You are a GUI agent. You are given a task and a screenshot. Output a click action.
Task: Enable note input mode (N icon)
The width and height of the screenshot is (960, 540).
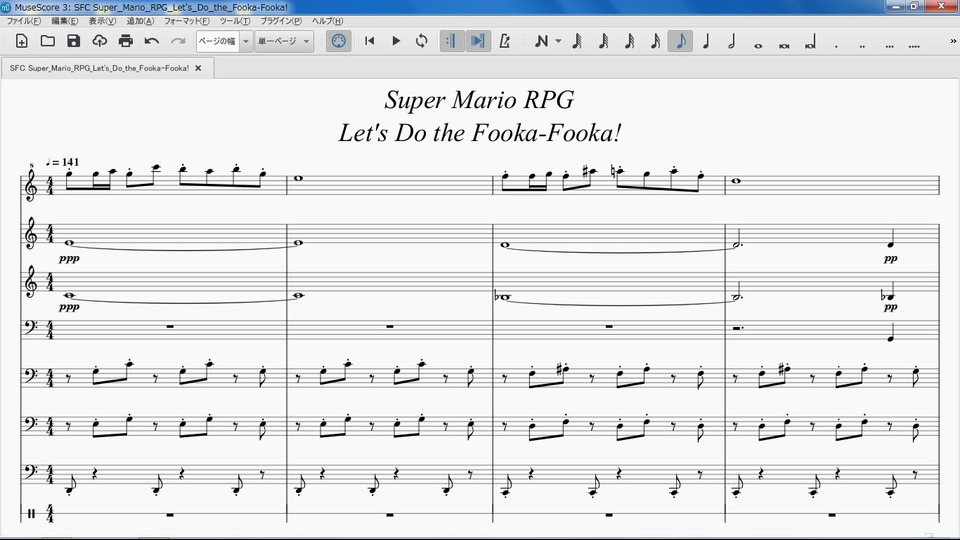click(541, 41)
